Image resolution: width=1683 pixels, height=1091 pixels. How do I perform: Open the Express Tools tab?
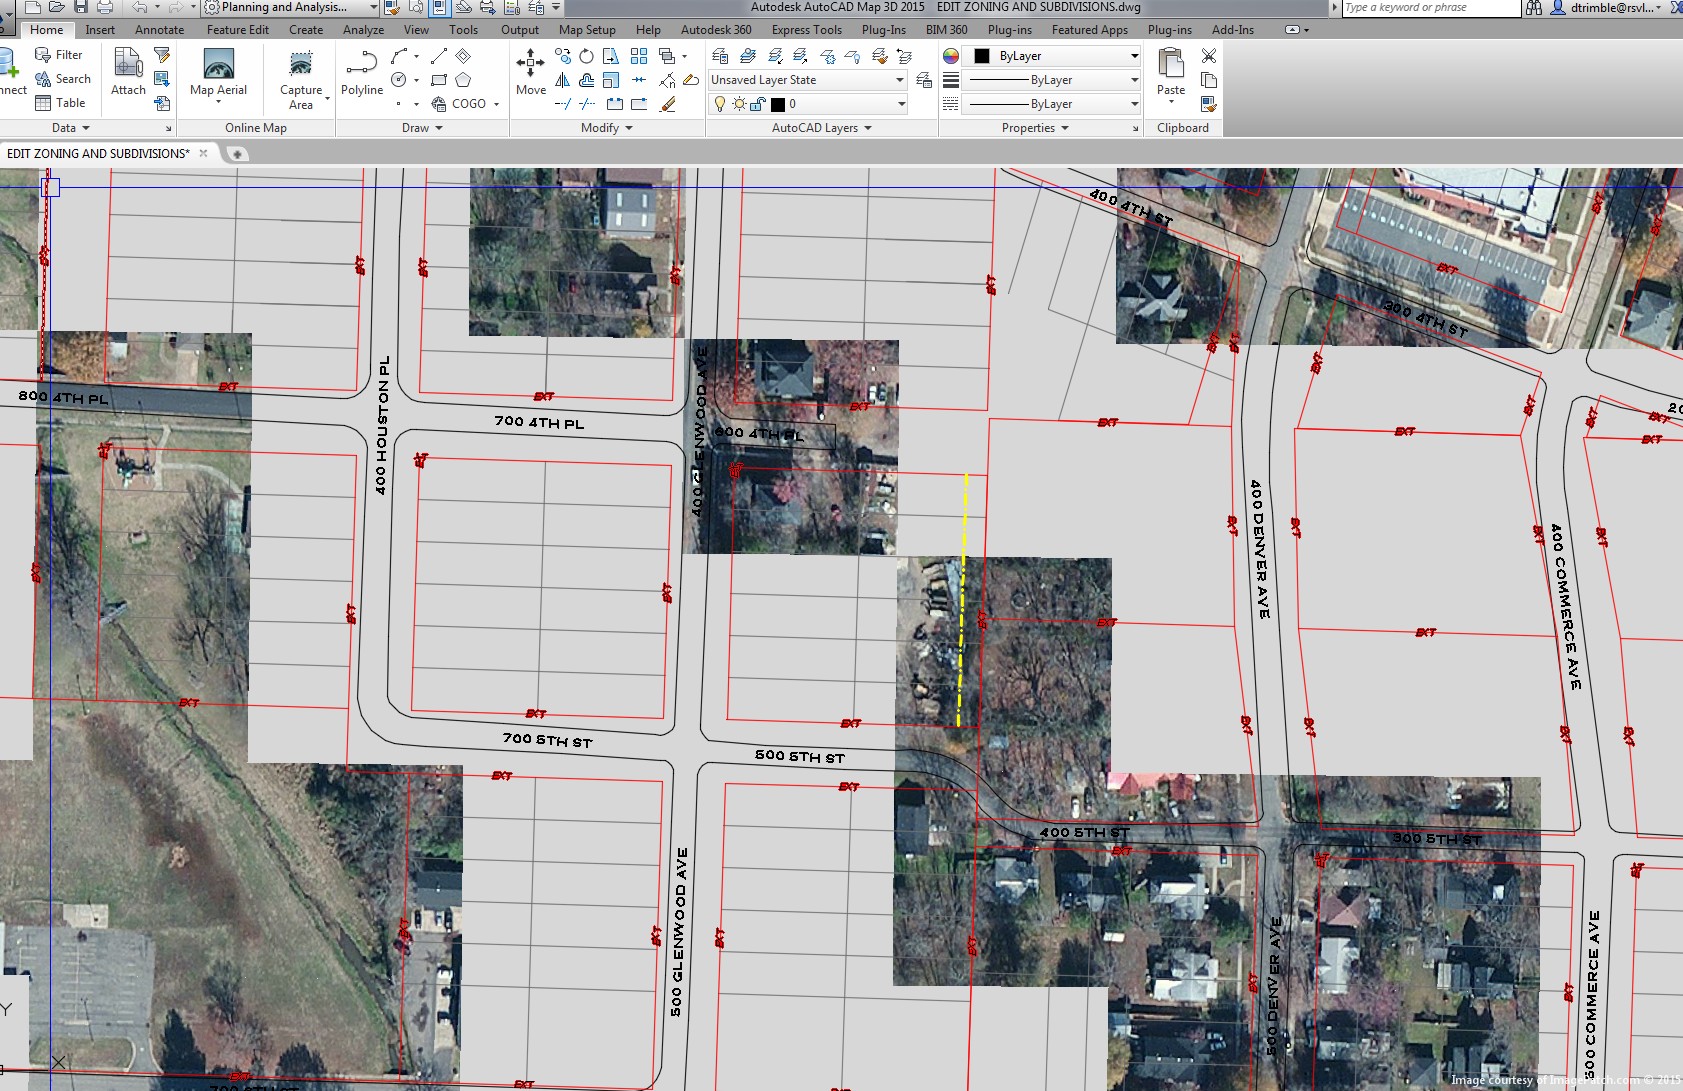pos(806,29)
